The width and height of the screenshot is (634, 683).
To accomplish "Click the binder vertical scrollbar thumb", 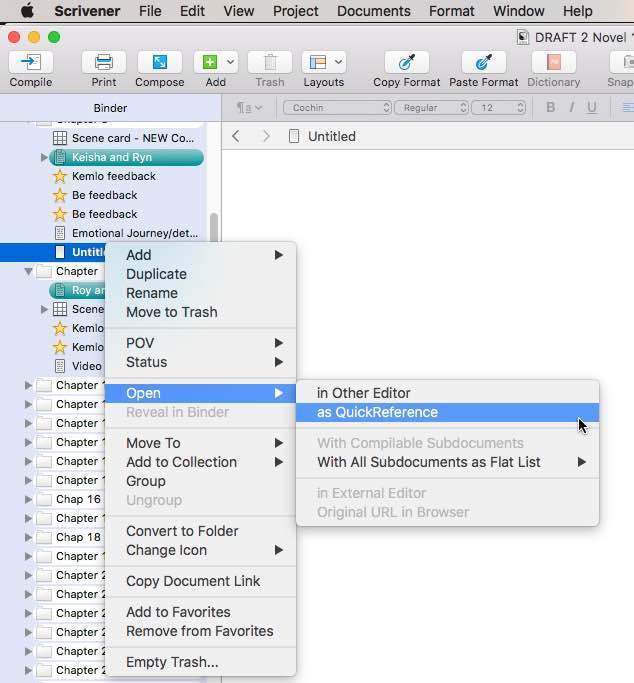I will coord(214,227).
